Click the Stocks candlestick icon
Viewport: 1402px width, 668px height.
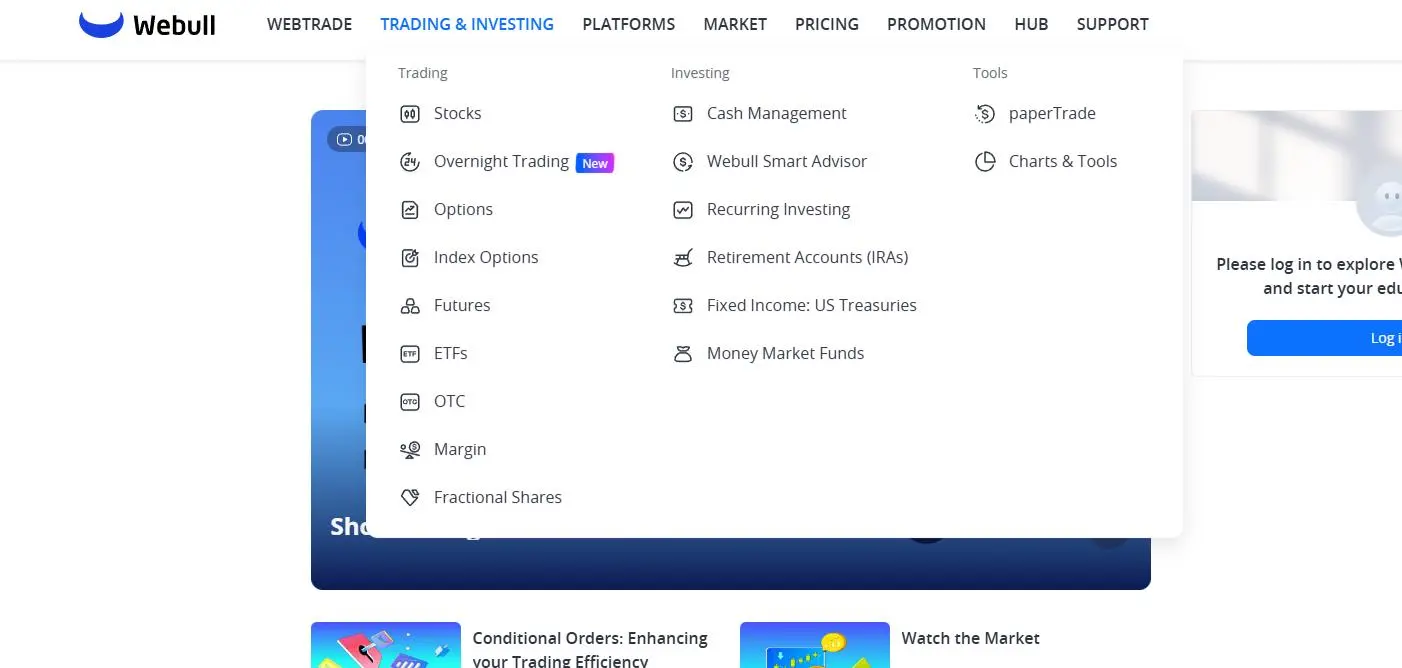pos(410,114)
